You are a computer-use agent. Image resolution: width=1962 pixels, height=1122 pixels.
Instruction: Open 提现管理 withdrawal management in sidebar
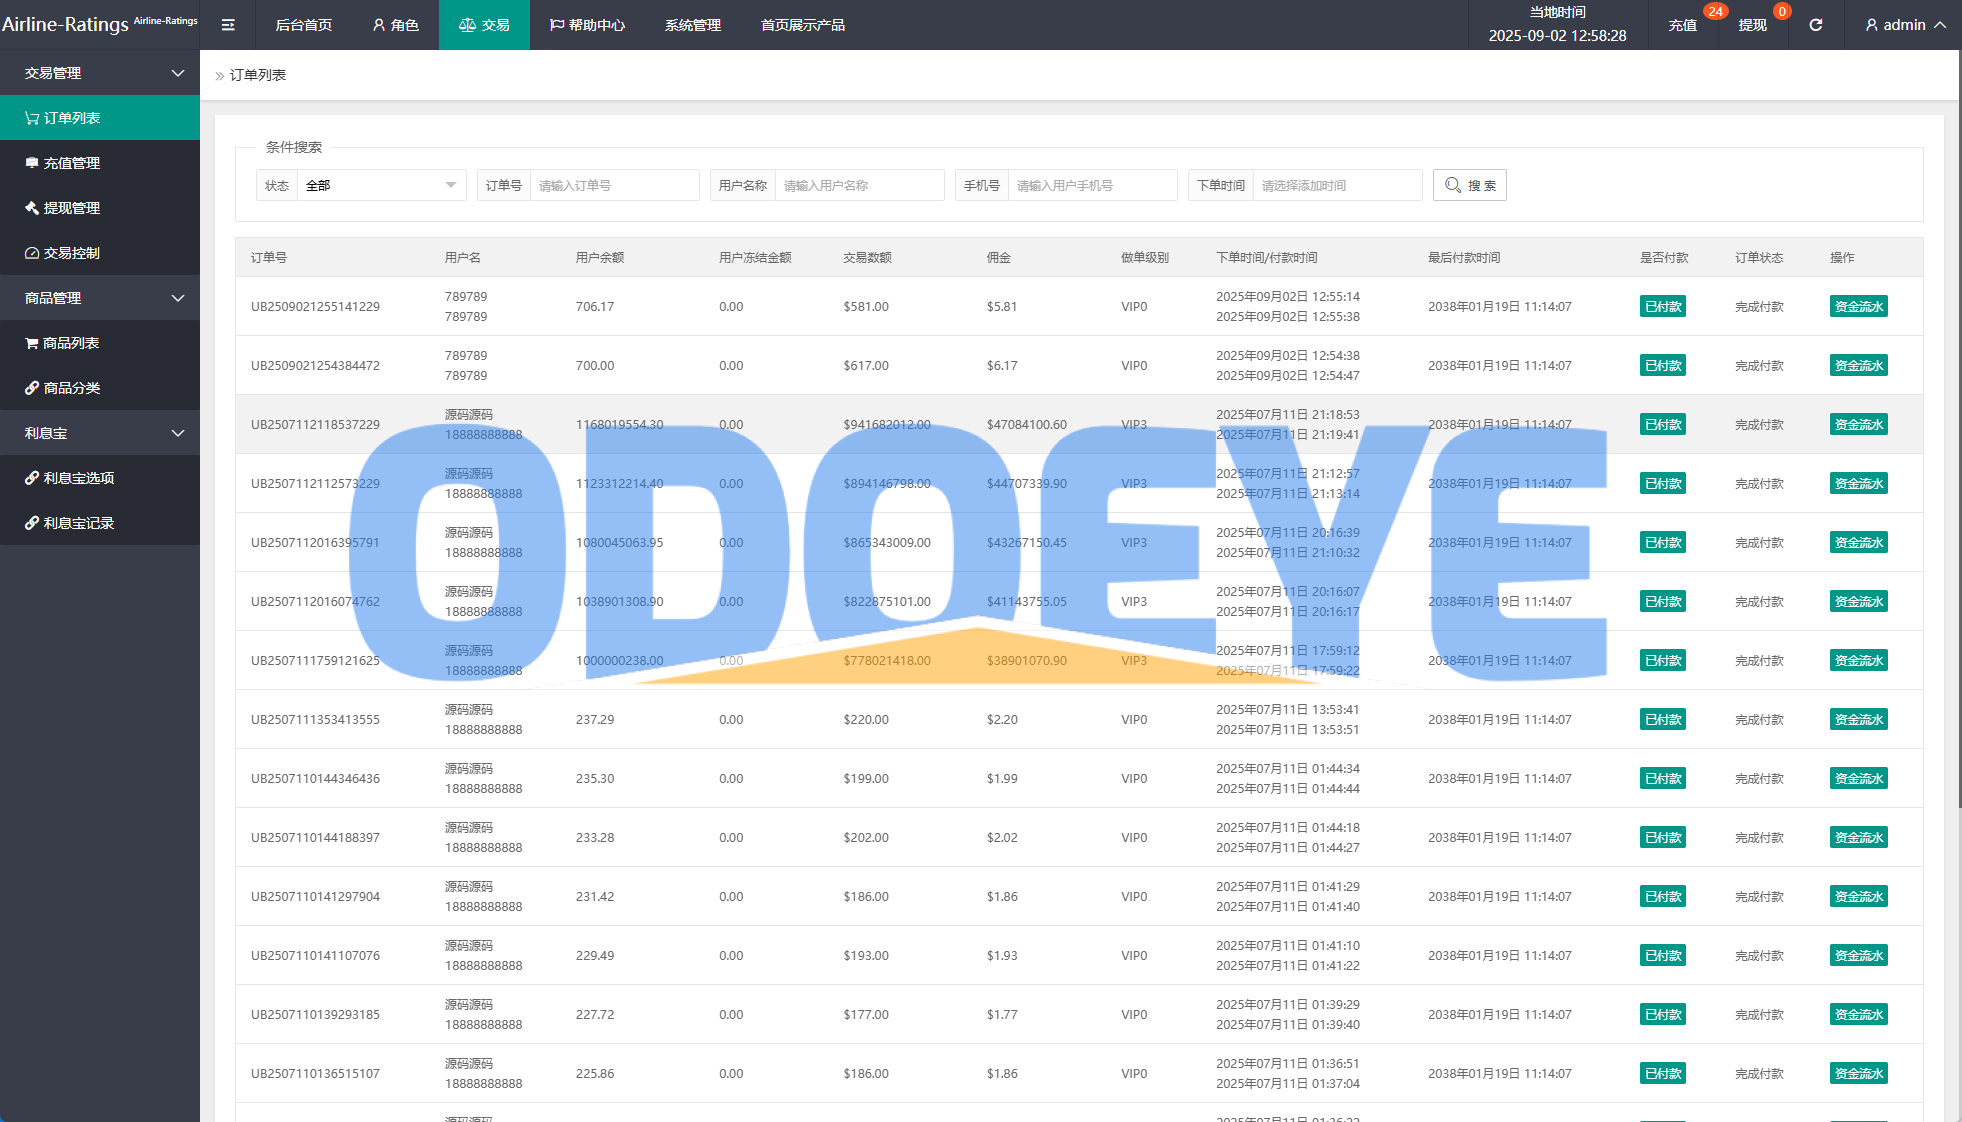point(71,208)
